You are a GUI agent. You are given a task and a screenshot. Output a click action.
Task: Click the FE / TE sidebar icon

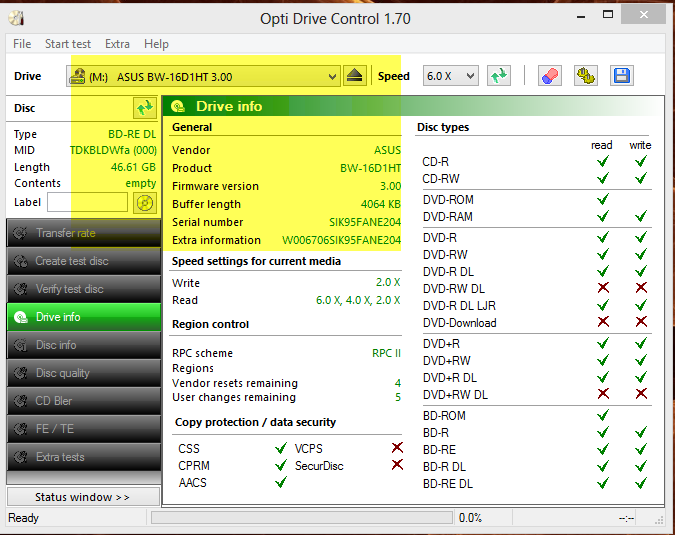[20, 429]
